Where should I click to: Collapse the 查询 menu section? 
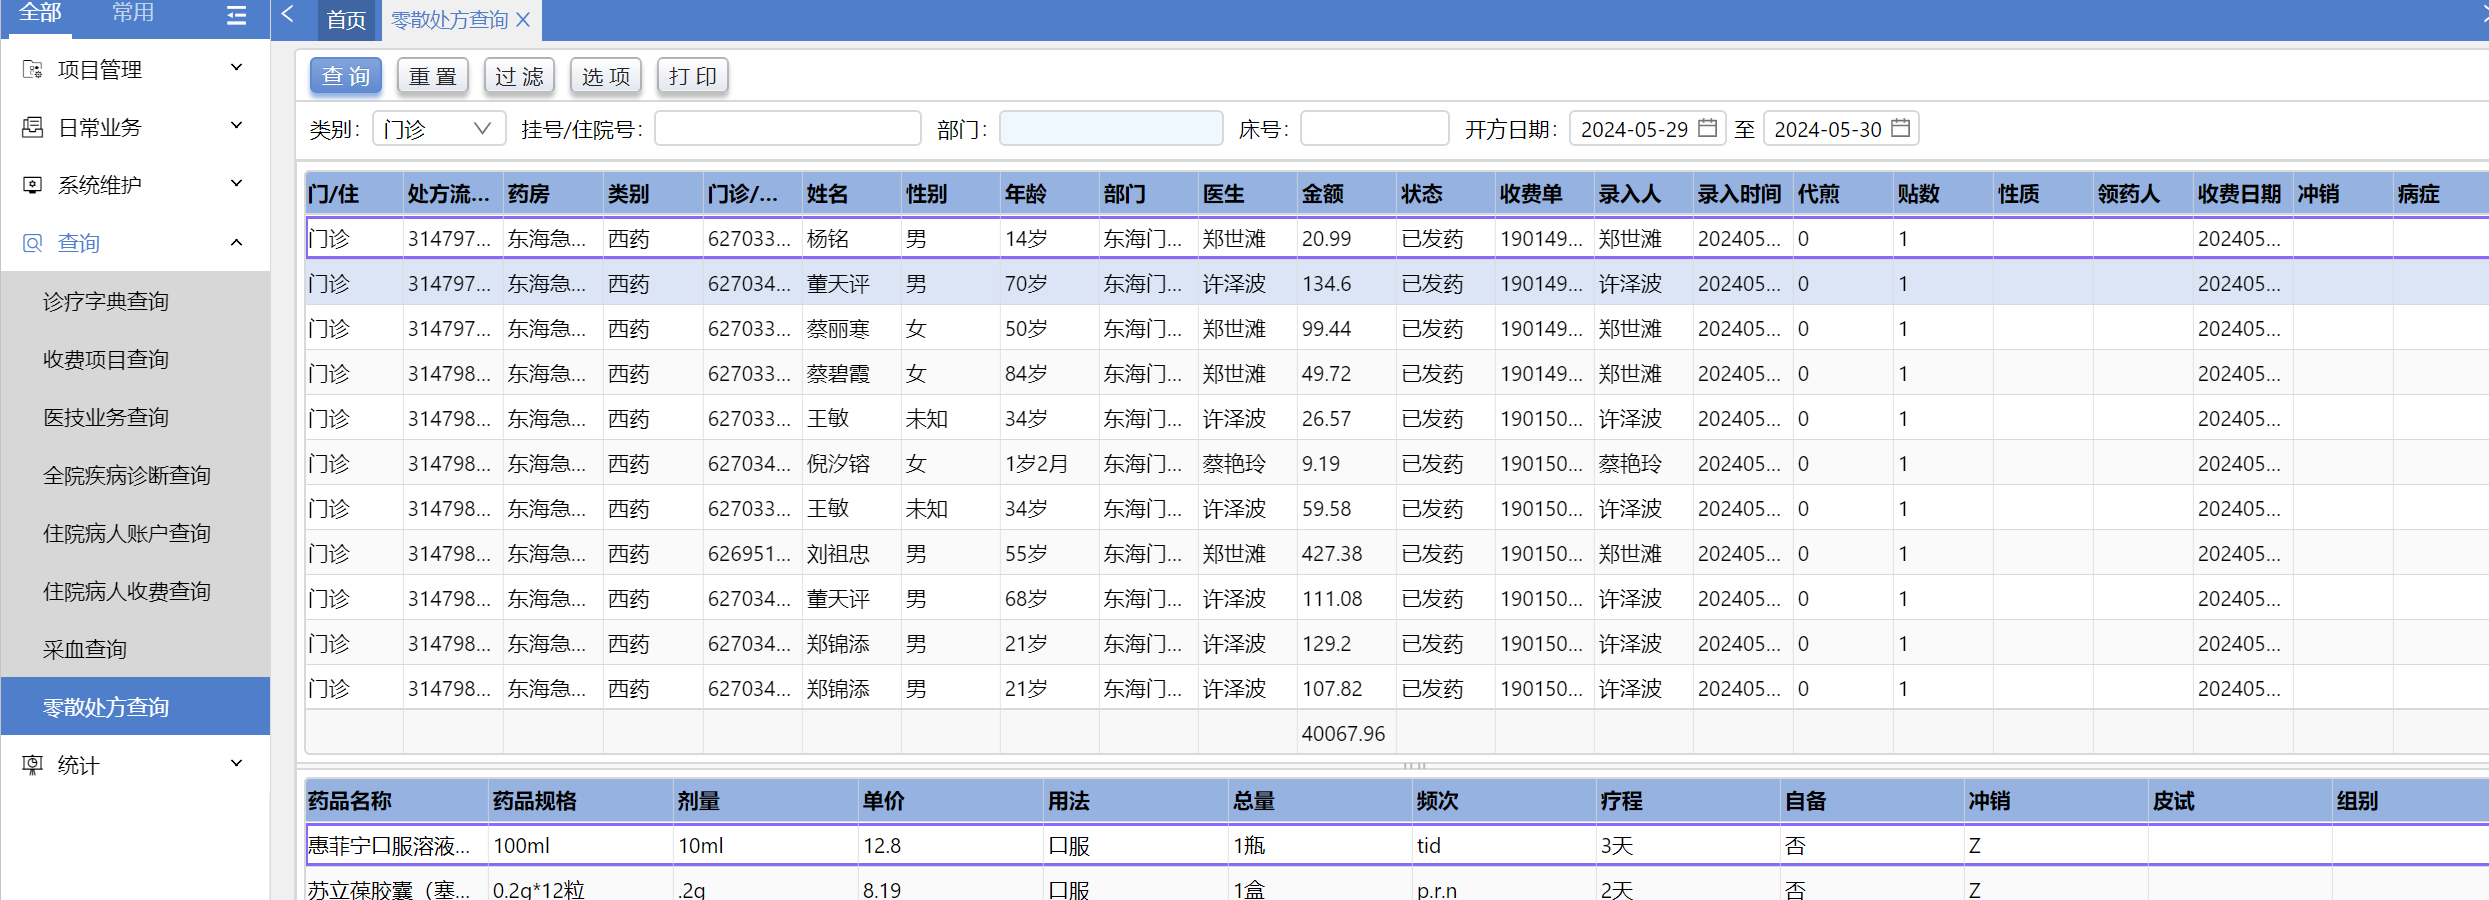(x=237, y=243)
